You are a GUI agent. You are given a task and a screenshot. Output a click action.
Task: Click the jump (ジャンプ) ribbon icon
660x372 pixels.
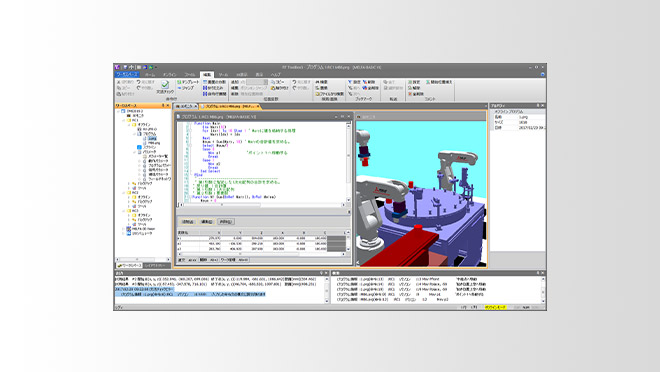pyautogui.click(x=179, y=88)
